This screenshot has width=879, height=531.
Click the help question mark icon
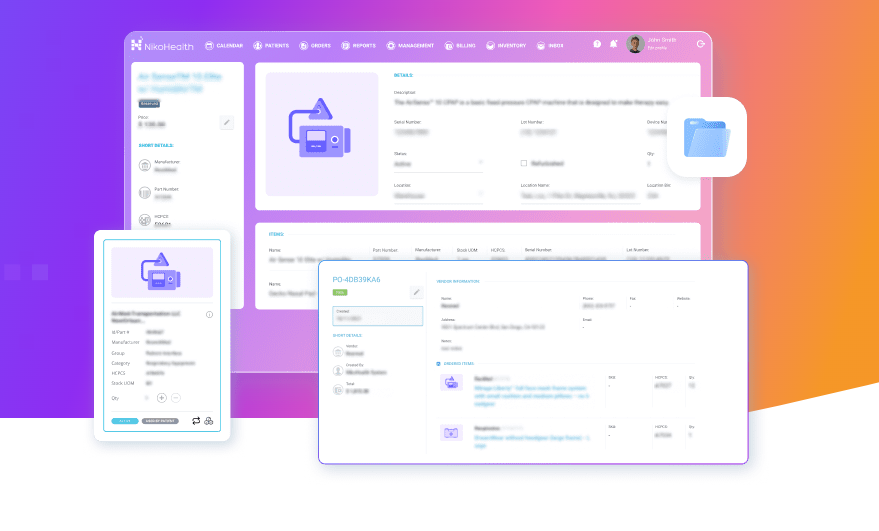pyautogui.click(x=597, y=44)
